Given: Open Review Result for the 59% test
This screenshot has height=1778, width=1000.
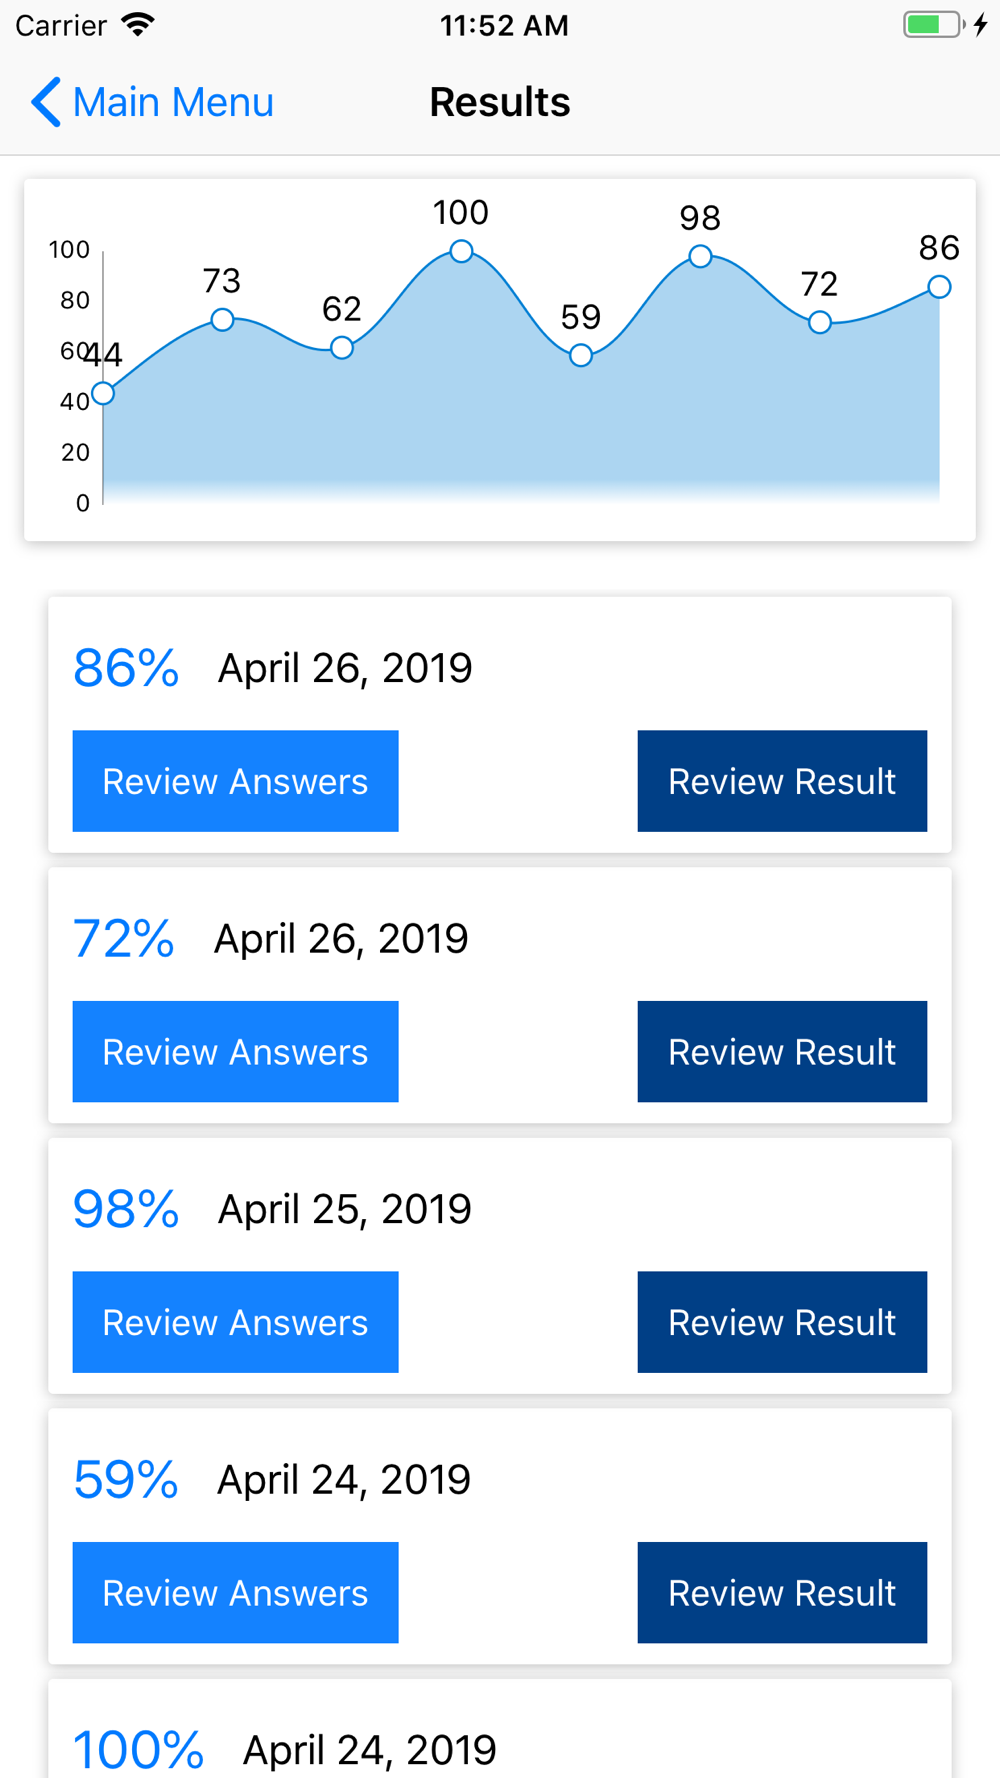Looking at the screenshot, I should tap(782, 1592).
